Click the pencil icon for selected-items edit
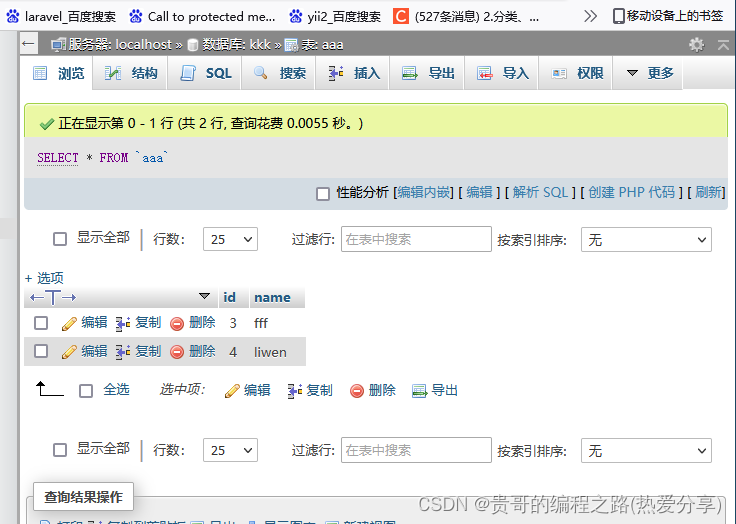The image size is (736, 524). coord(232,391)
